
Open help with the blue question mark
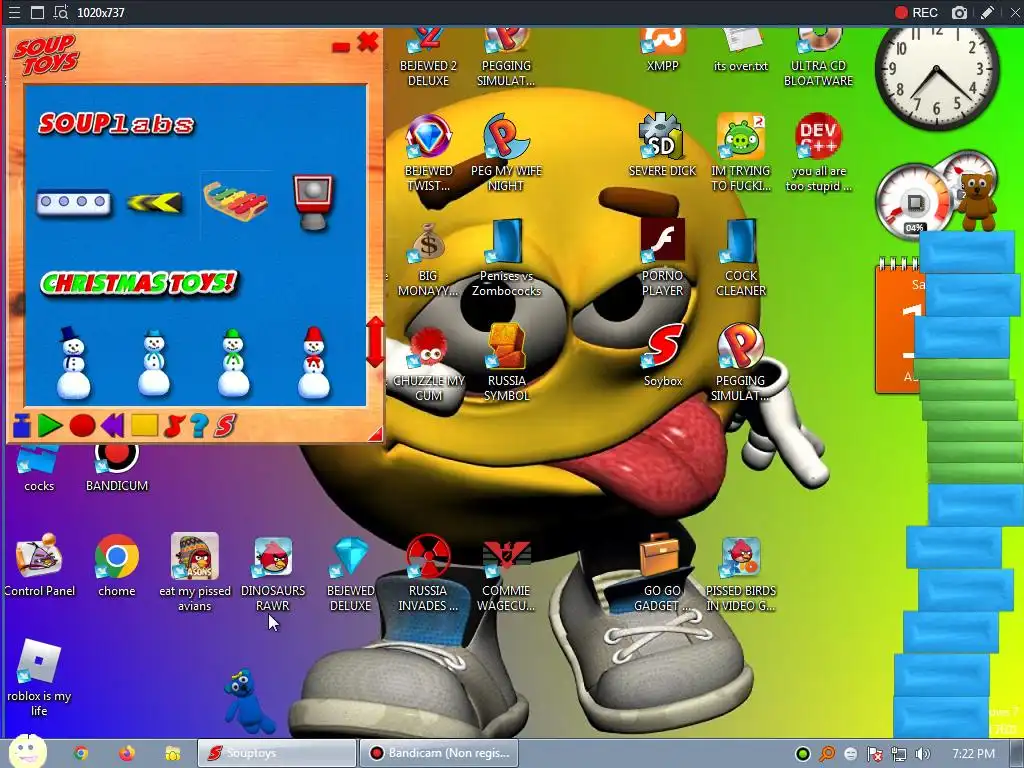click(199, 426)
